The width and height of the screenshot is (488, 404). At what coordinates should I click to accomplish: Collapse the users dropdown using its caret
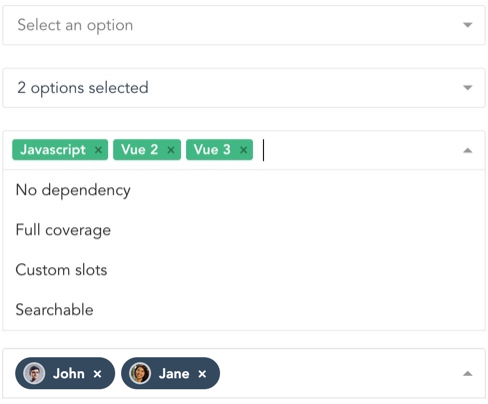pyautogui.click(x=468, y=374)
